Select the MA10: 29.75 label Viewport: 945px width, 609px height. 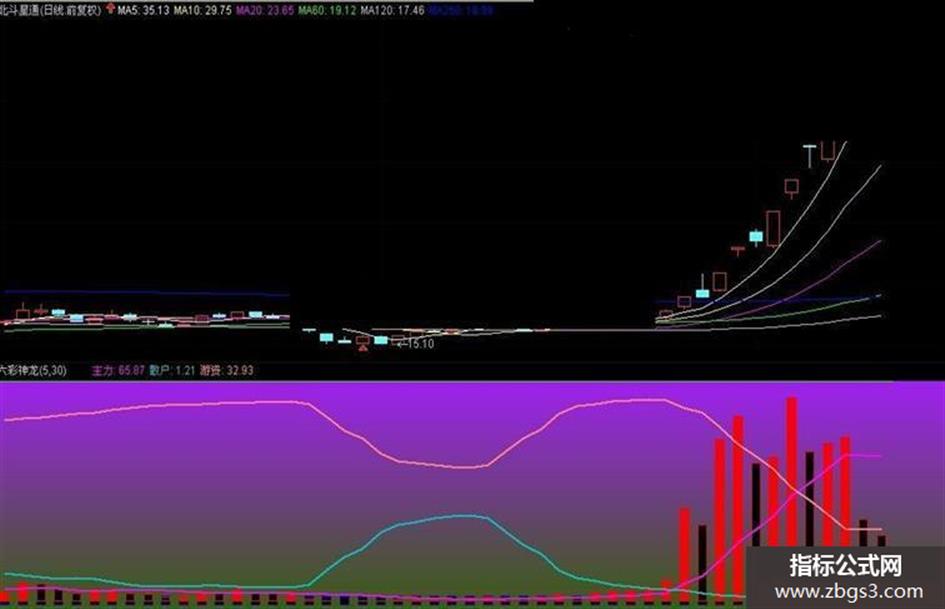[202, 10]
